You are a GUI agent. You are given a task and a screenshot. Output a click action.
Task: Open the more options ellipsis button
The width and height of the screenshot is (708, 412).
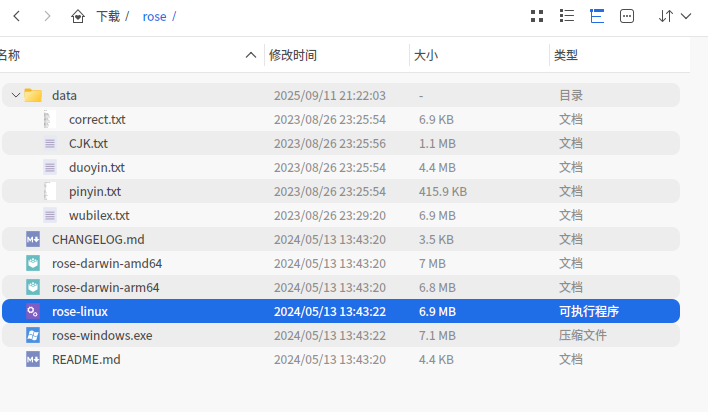point(627,16)
